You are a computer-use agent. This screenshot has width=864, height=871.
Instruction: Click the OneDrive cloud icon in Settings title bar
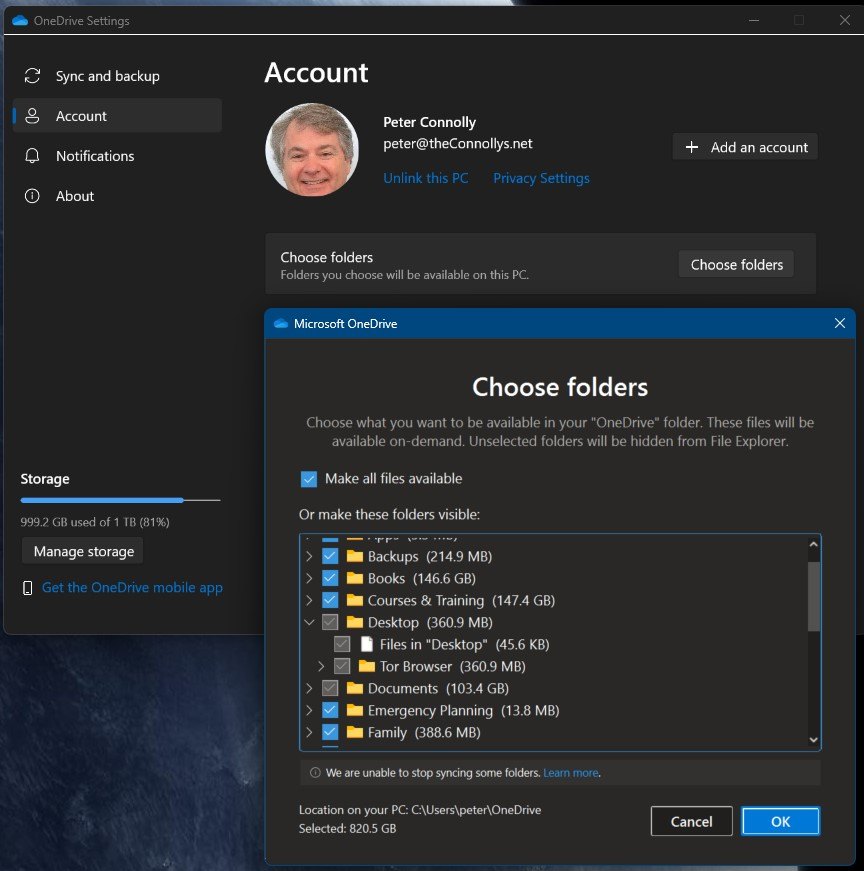pyautogui.click(x=20, y=21)
